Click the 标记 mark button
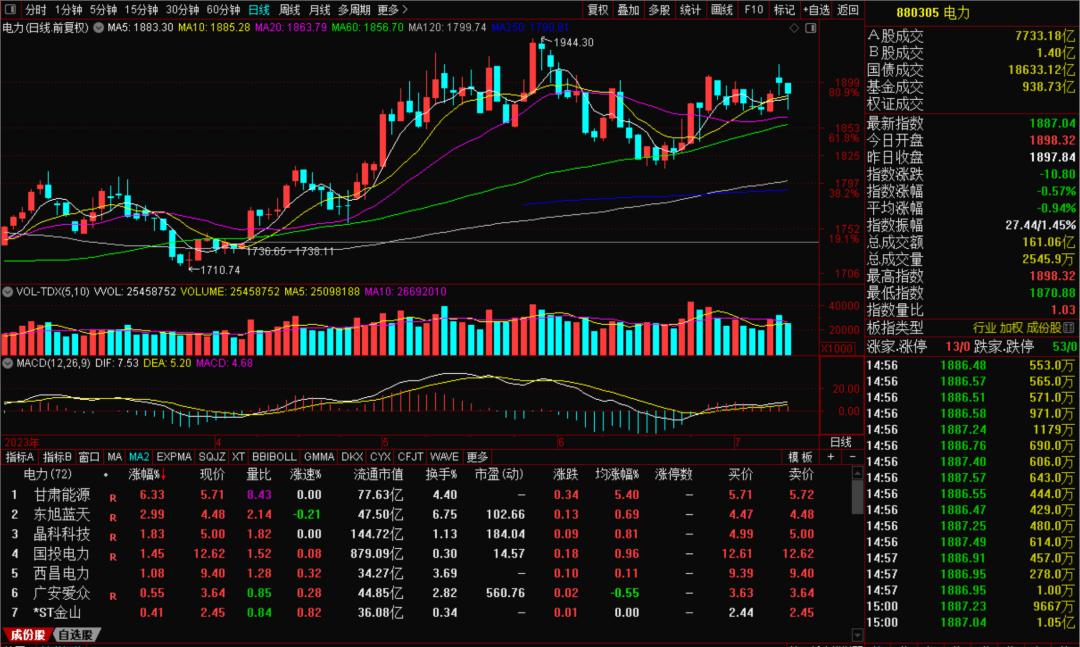Viewport: 1080px width, 647px height. pyautogui.click(x=785, y=10)
